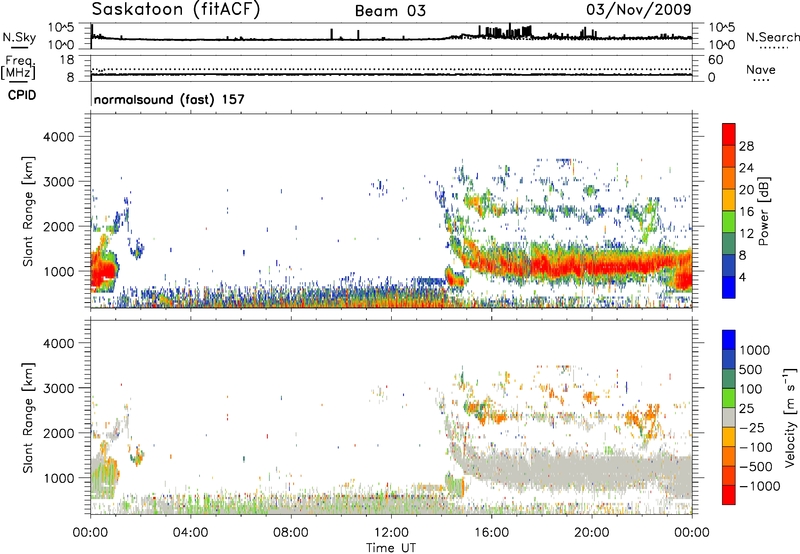Screen dimensions: 800x554
Task: Click the '04:00' time axis tick label
Action: click(x=190, y=533)
